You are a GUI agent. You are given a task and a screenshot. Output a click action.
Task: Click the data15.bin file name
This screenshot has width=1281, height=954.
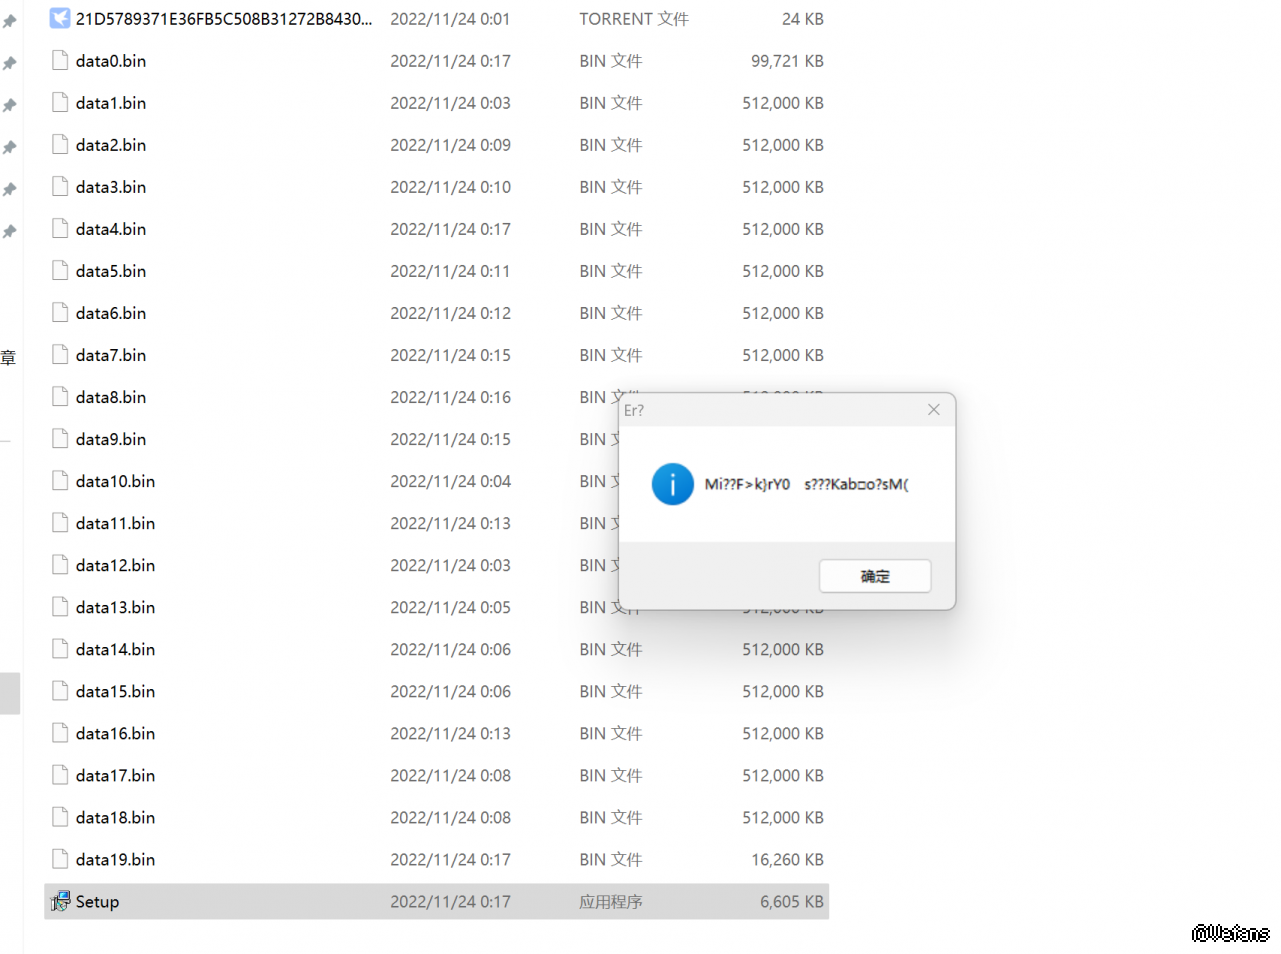pos(116,691)
